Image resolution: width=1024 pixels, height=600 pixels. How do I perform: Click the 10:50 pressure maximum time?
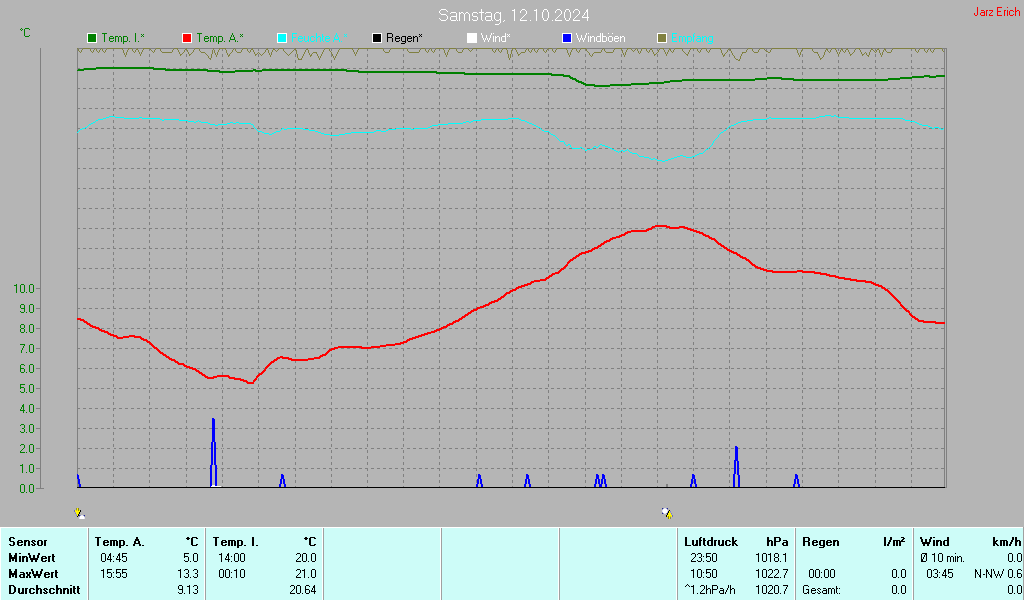[x=704, y=574]
